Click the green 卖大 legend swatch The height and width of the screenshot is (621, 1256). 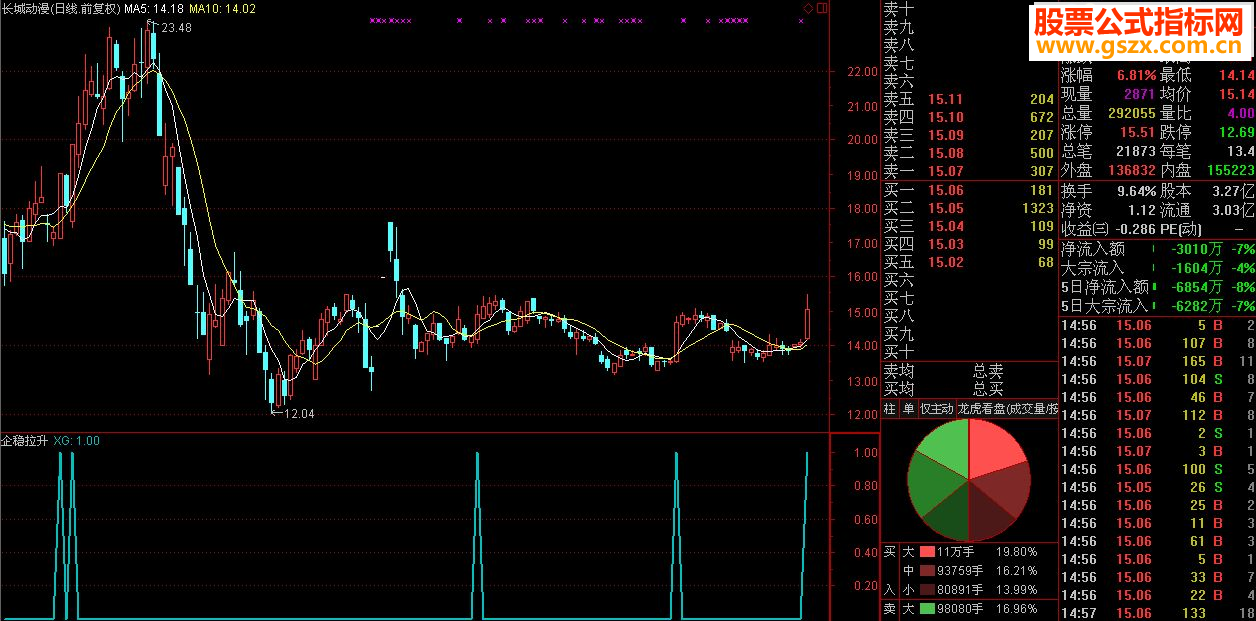pos(926,609)
